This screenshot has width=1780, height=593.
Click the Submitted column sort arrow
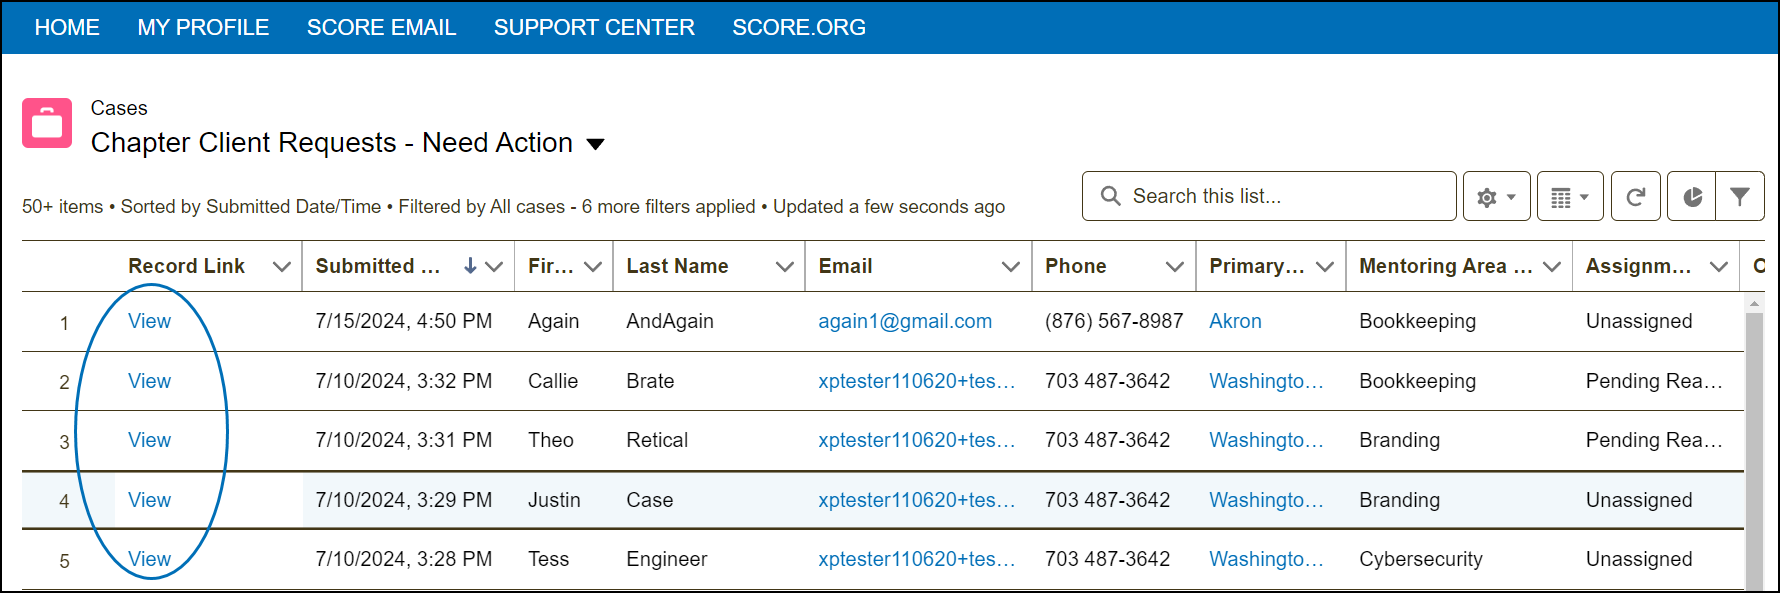pyautogui.click(x=470, y=266)
